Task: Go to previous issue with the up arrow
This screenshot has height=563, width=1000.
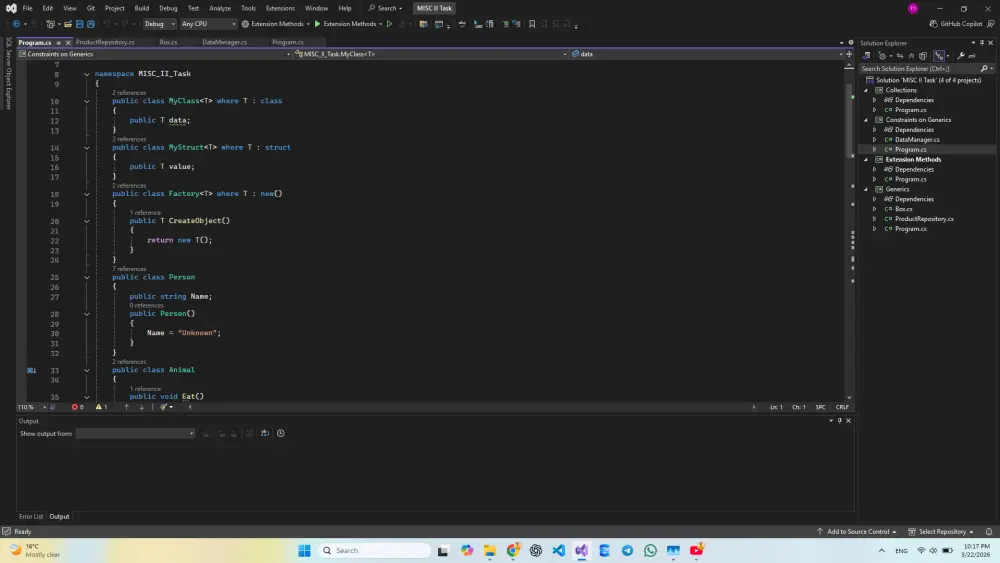Action: pyautogui.click(x=126, y=407)
